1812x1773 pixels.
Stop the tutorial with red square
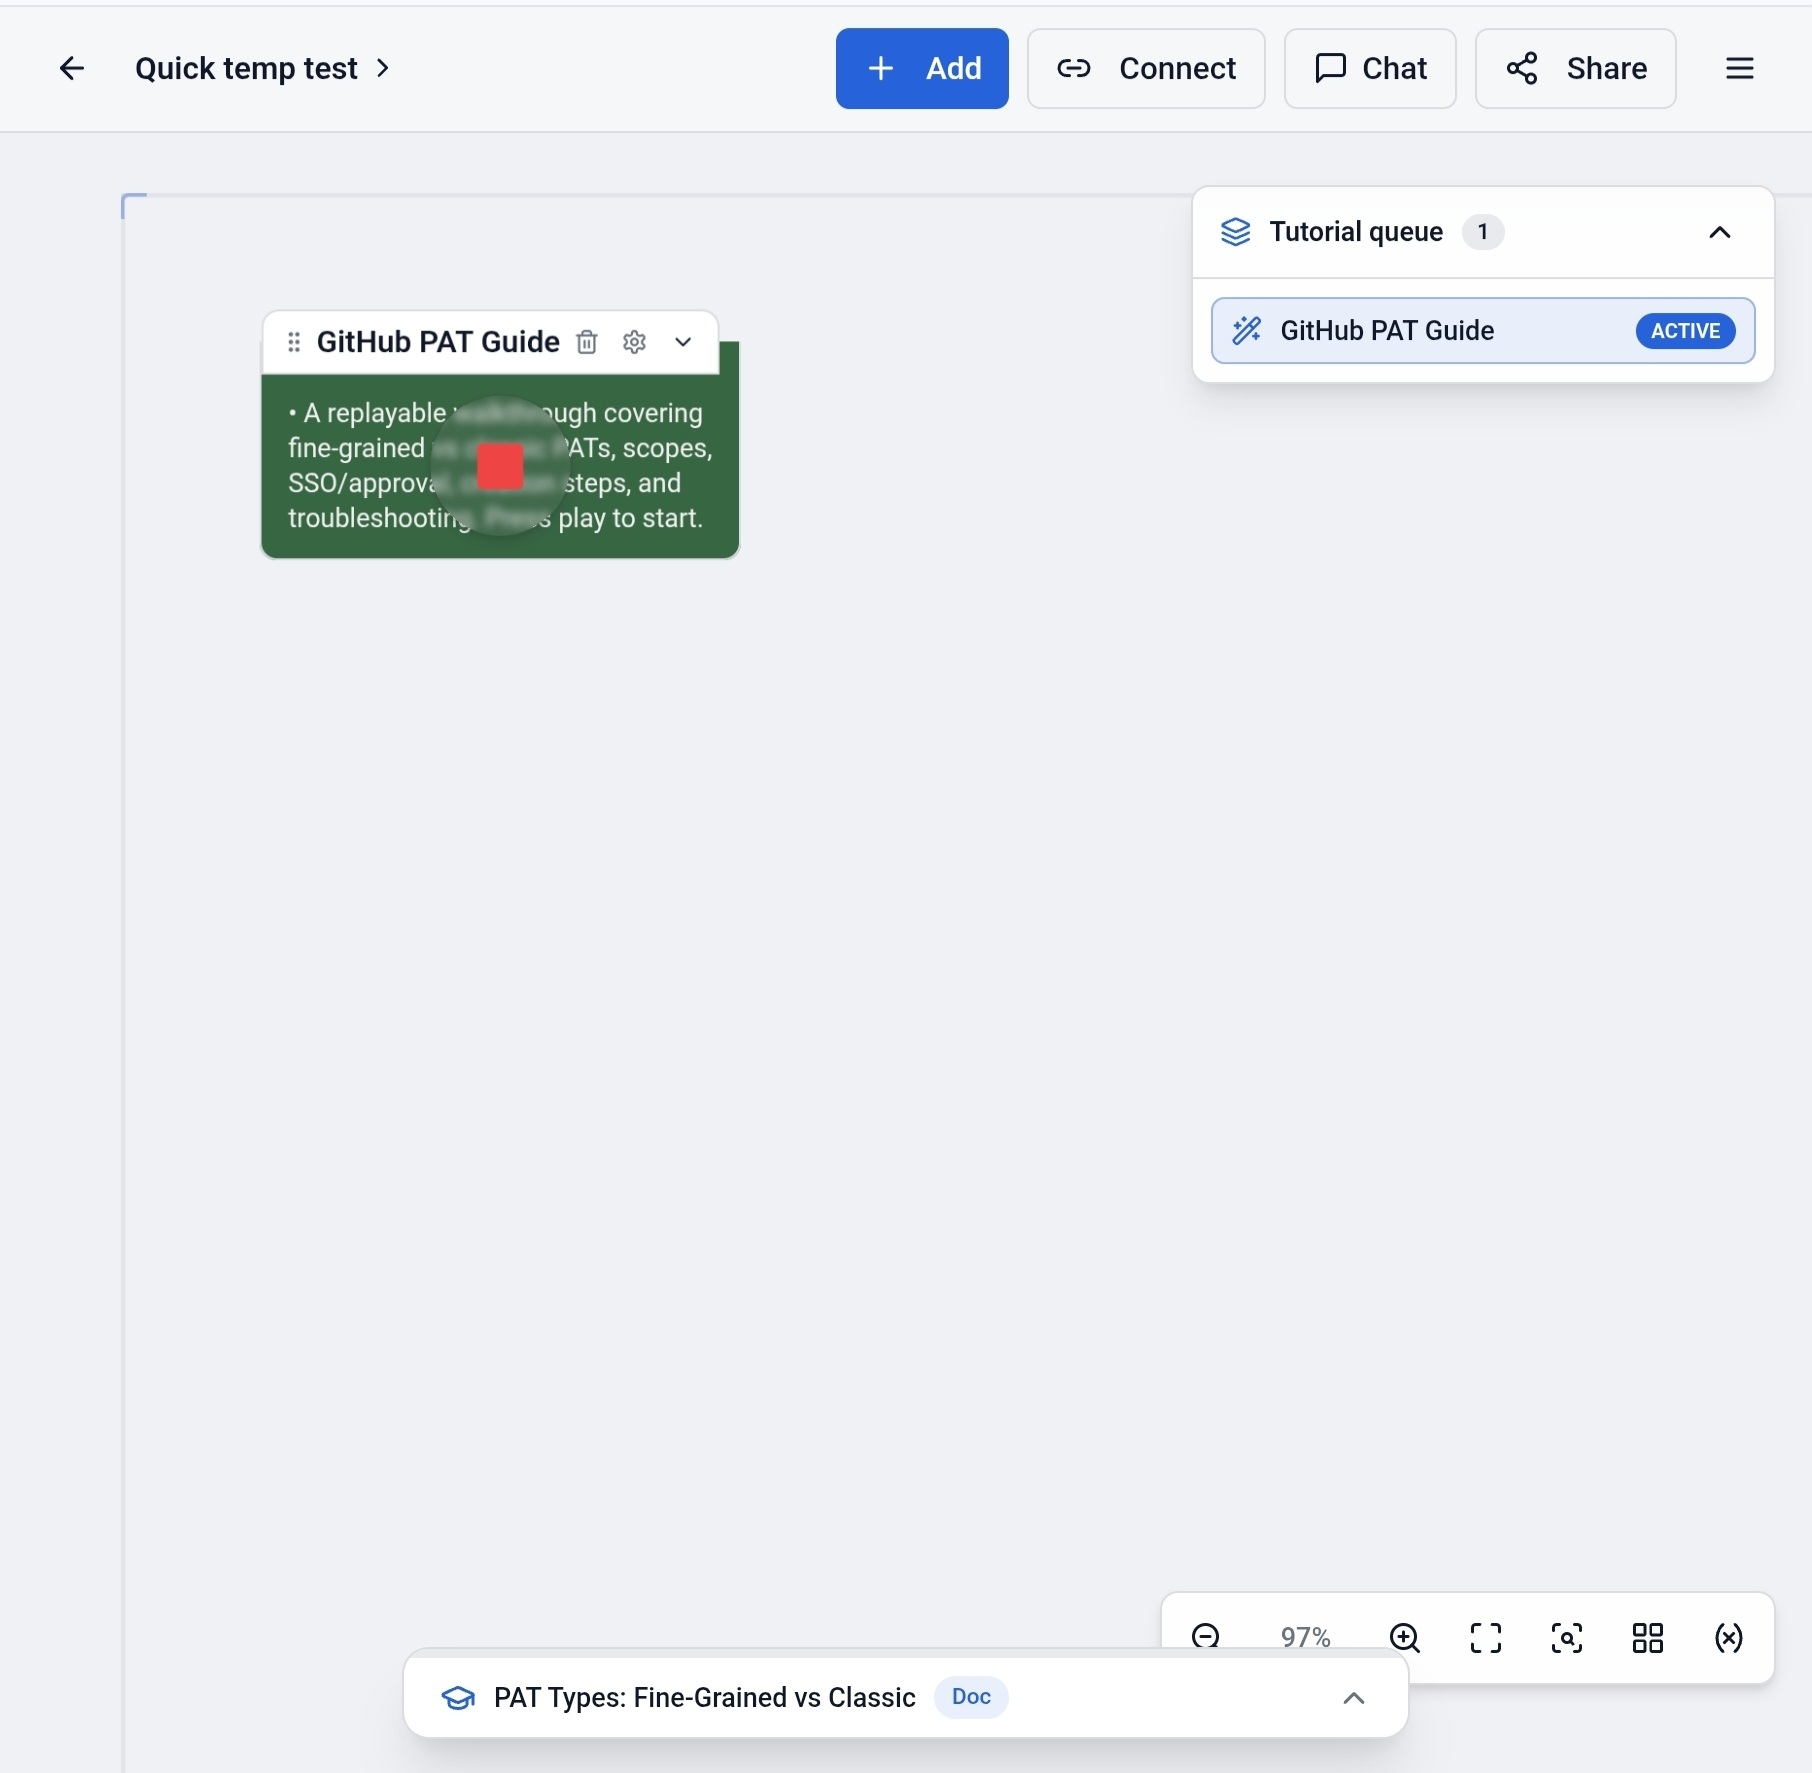(500, 466)
